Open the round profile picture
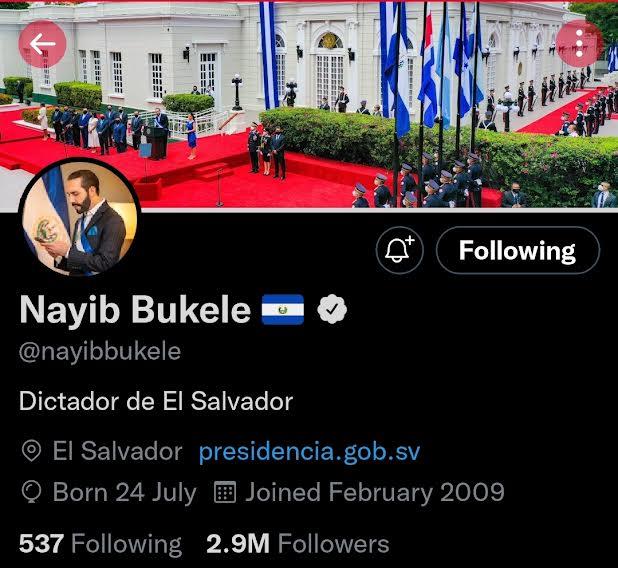Viewport: 618px width, 568px height. click(80, 218)
